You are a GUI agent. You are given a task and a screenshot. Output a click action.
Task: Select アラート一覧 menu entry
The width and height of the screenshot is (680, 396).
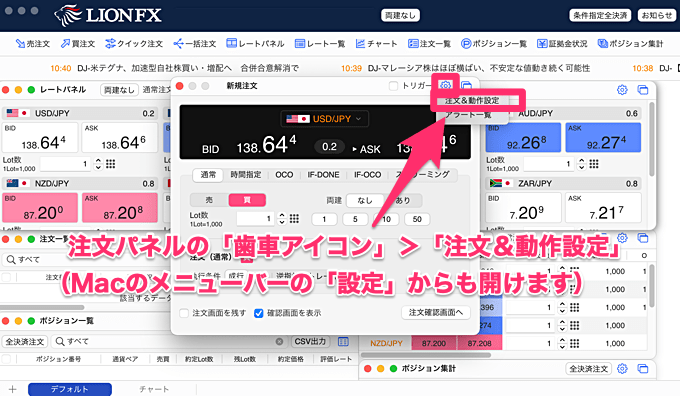click(468, 115)
